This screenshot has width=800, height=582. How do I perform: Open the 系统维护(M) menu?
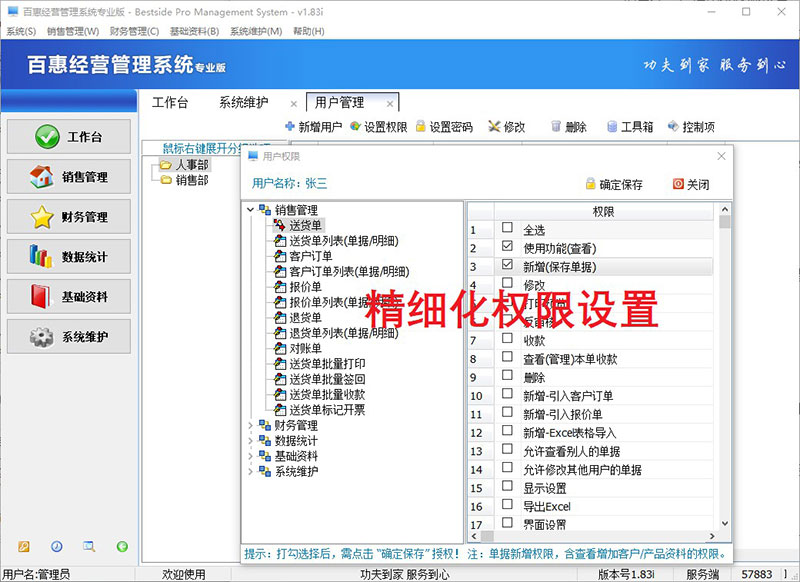point(256,31)
